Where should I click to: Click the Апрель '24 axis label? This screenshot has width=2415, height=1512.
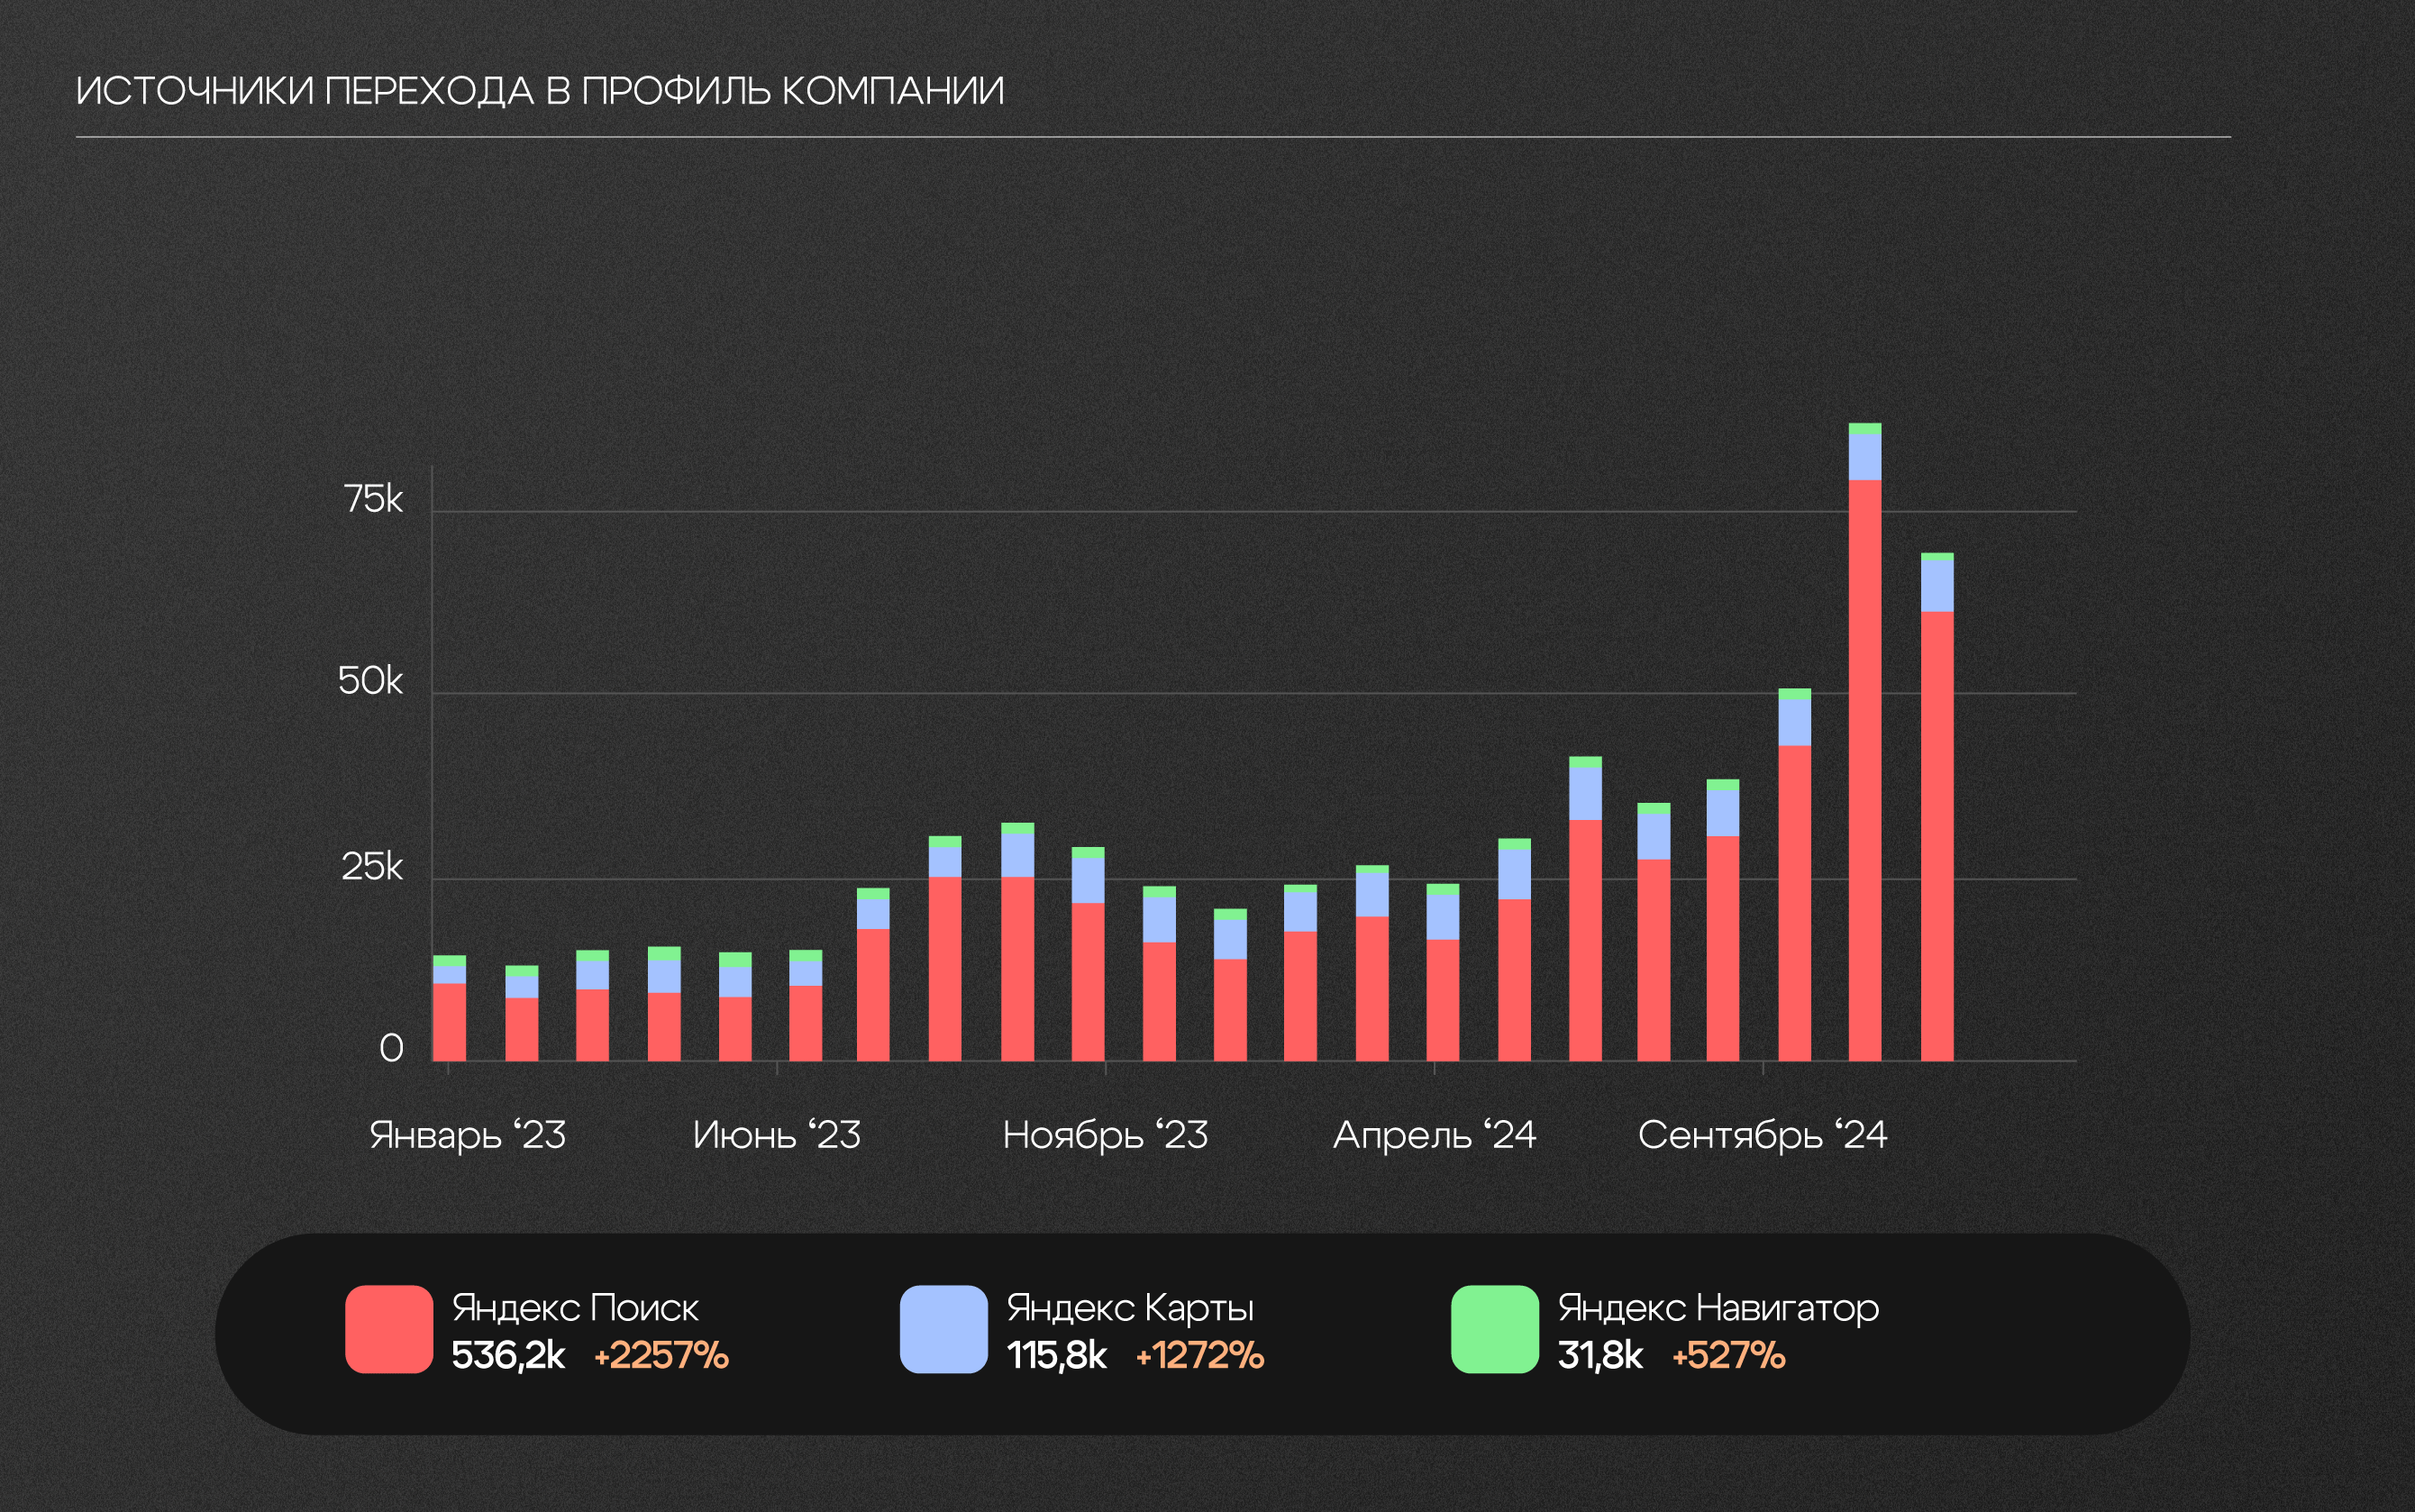(1434, 1135)
